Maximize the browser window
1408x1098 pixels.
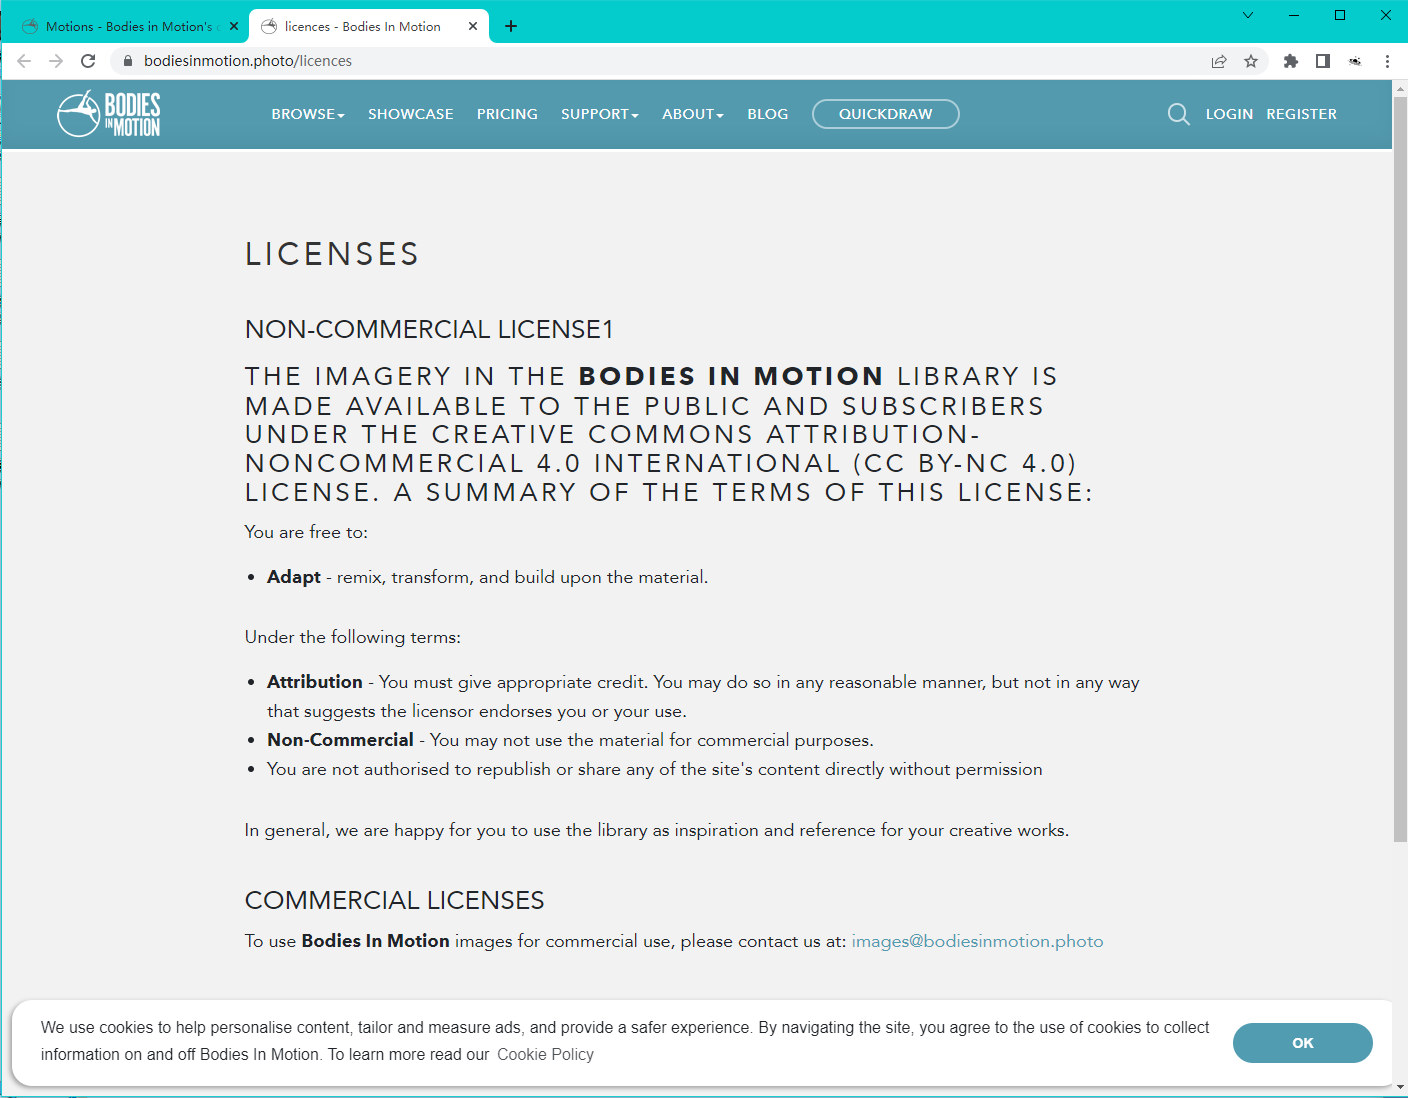pos(1340,15)
